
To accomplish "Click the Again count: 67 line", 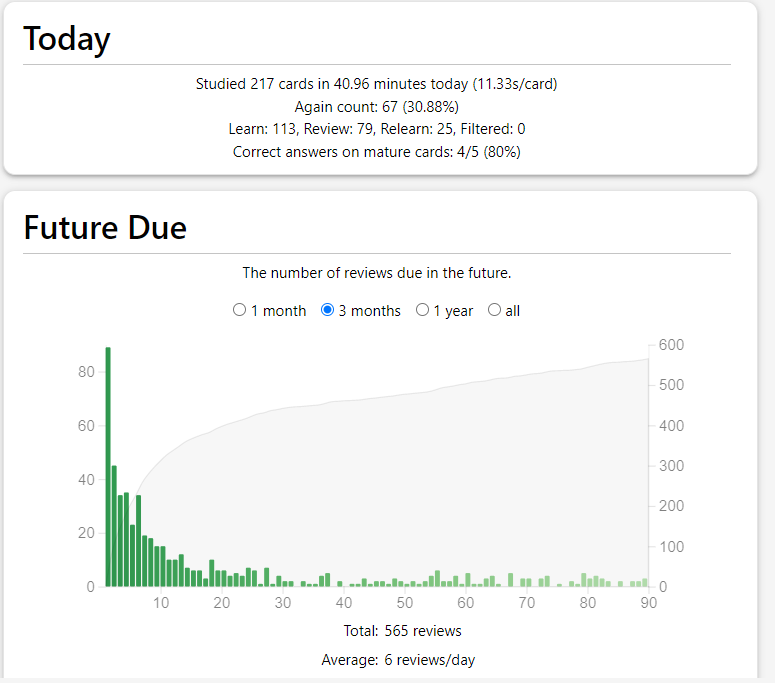I will click(376, 106).
